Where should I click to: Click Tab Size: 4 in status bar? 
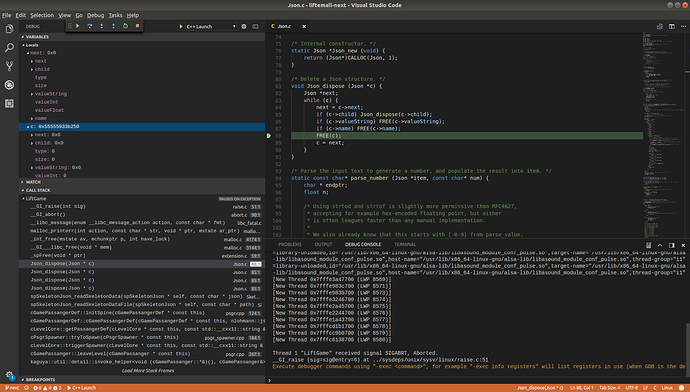609,388
